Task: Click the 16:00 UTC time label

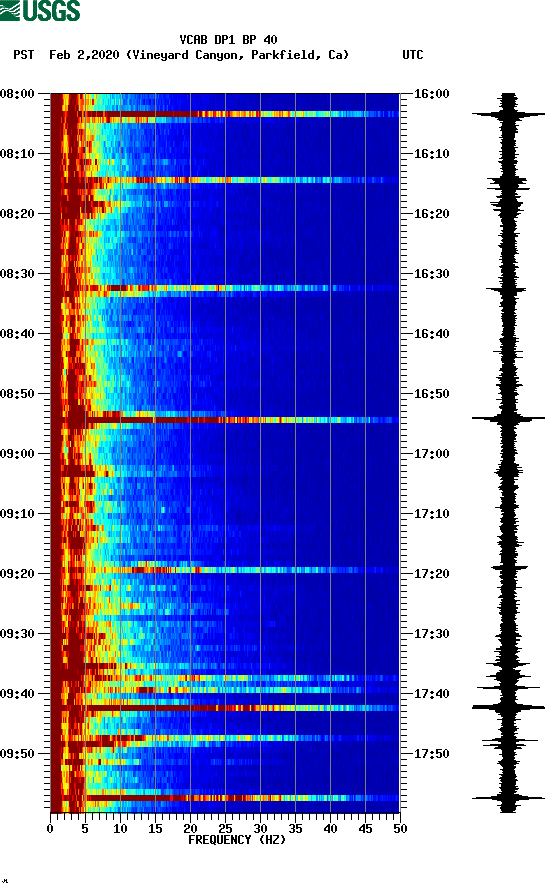Action: pos(431,94)
